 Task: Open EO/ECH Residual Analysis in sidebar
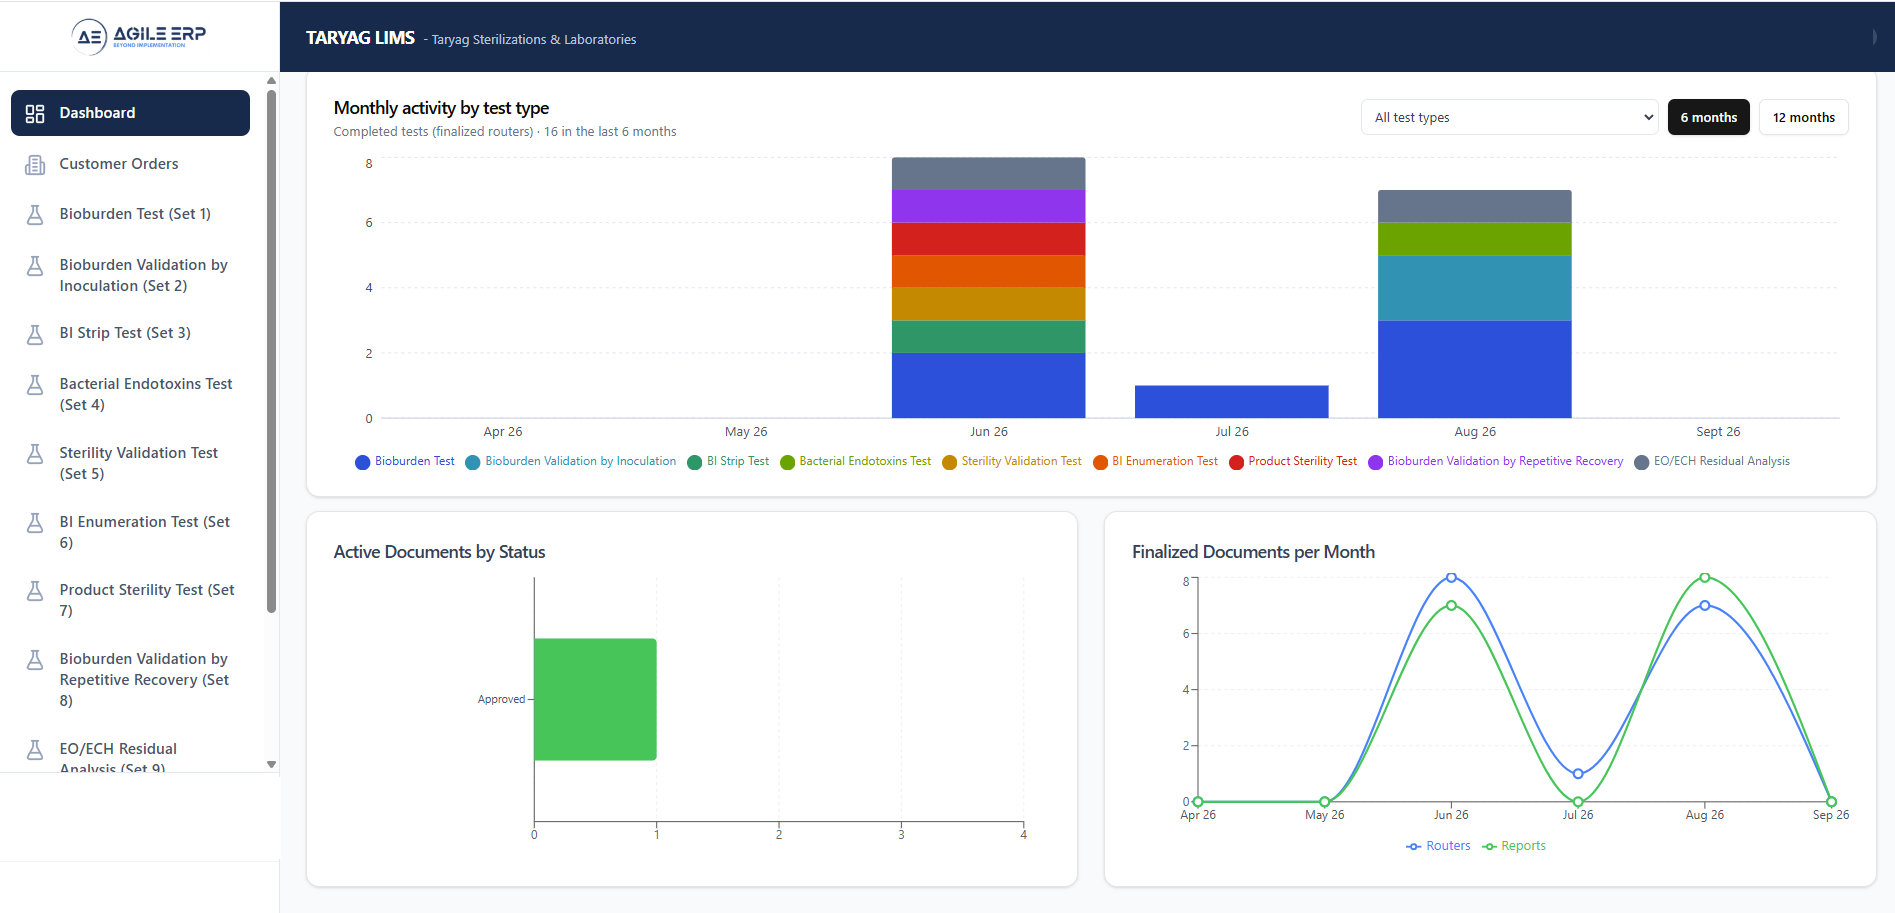pos(130,755)
